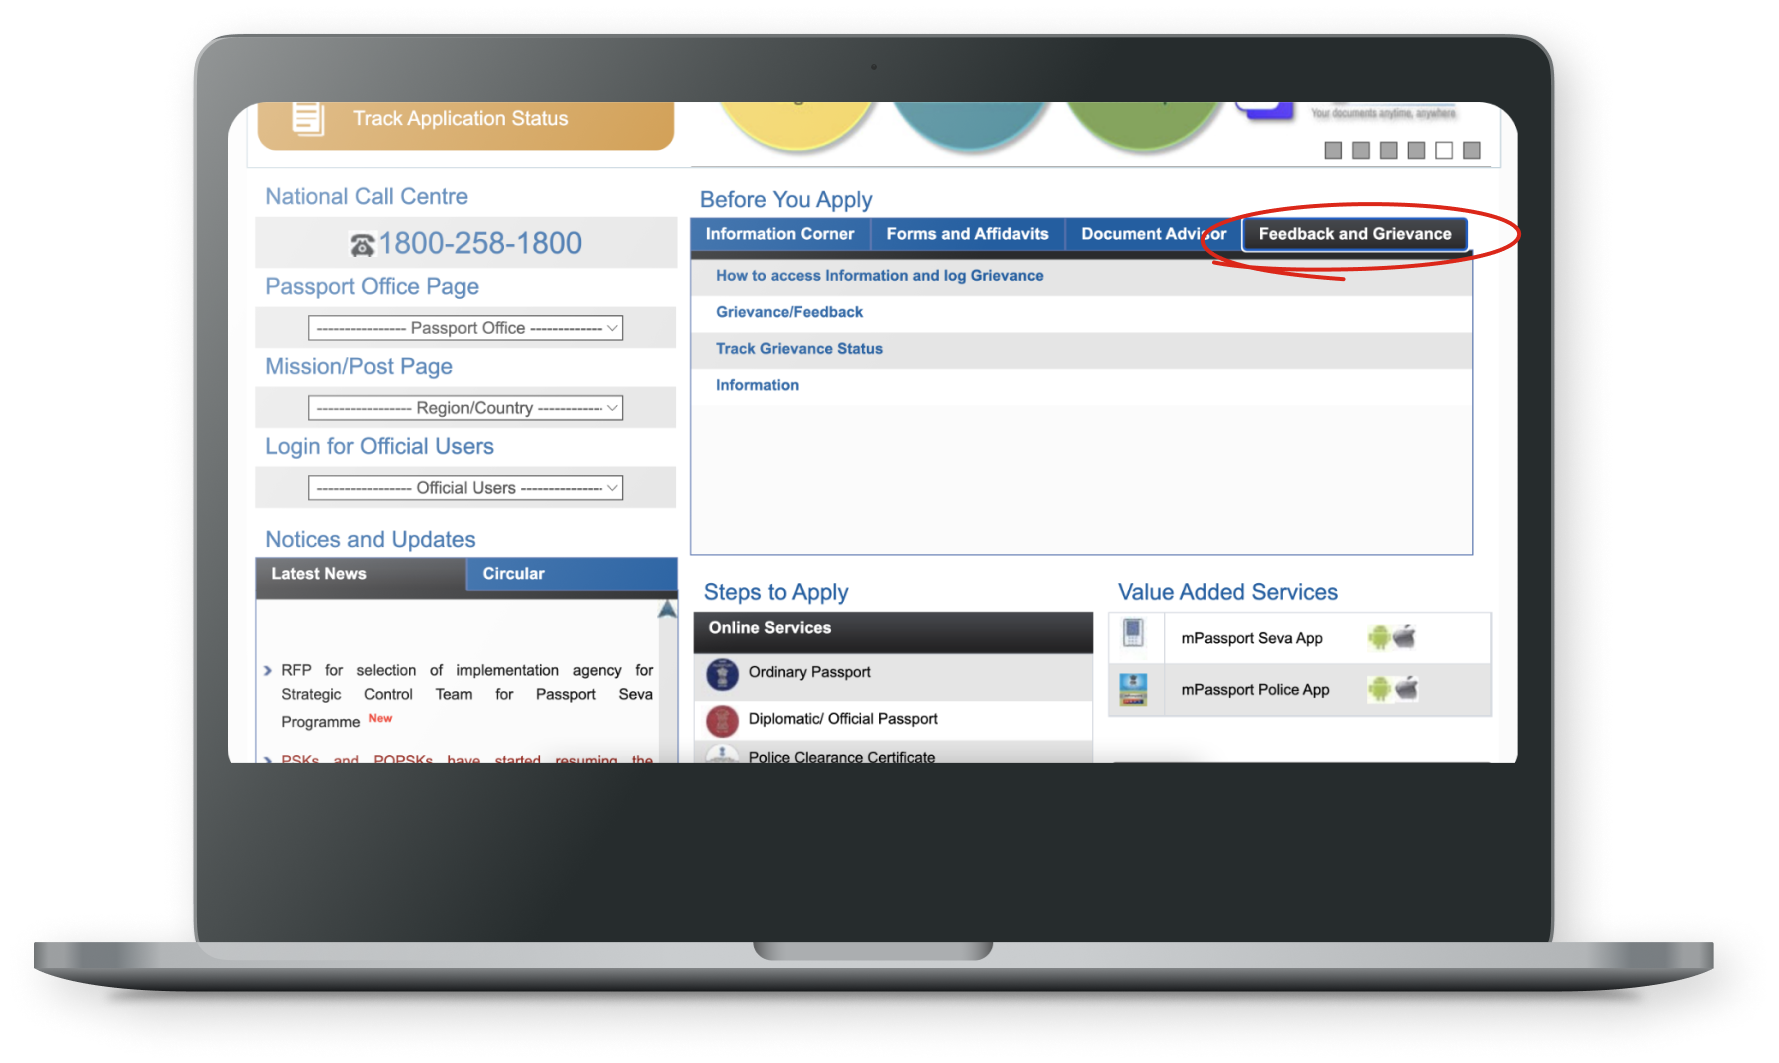Click the Value Added Services heading
The width and height of the screenshot is (1779, 1063).
coord(1228,592)
